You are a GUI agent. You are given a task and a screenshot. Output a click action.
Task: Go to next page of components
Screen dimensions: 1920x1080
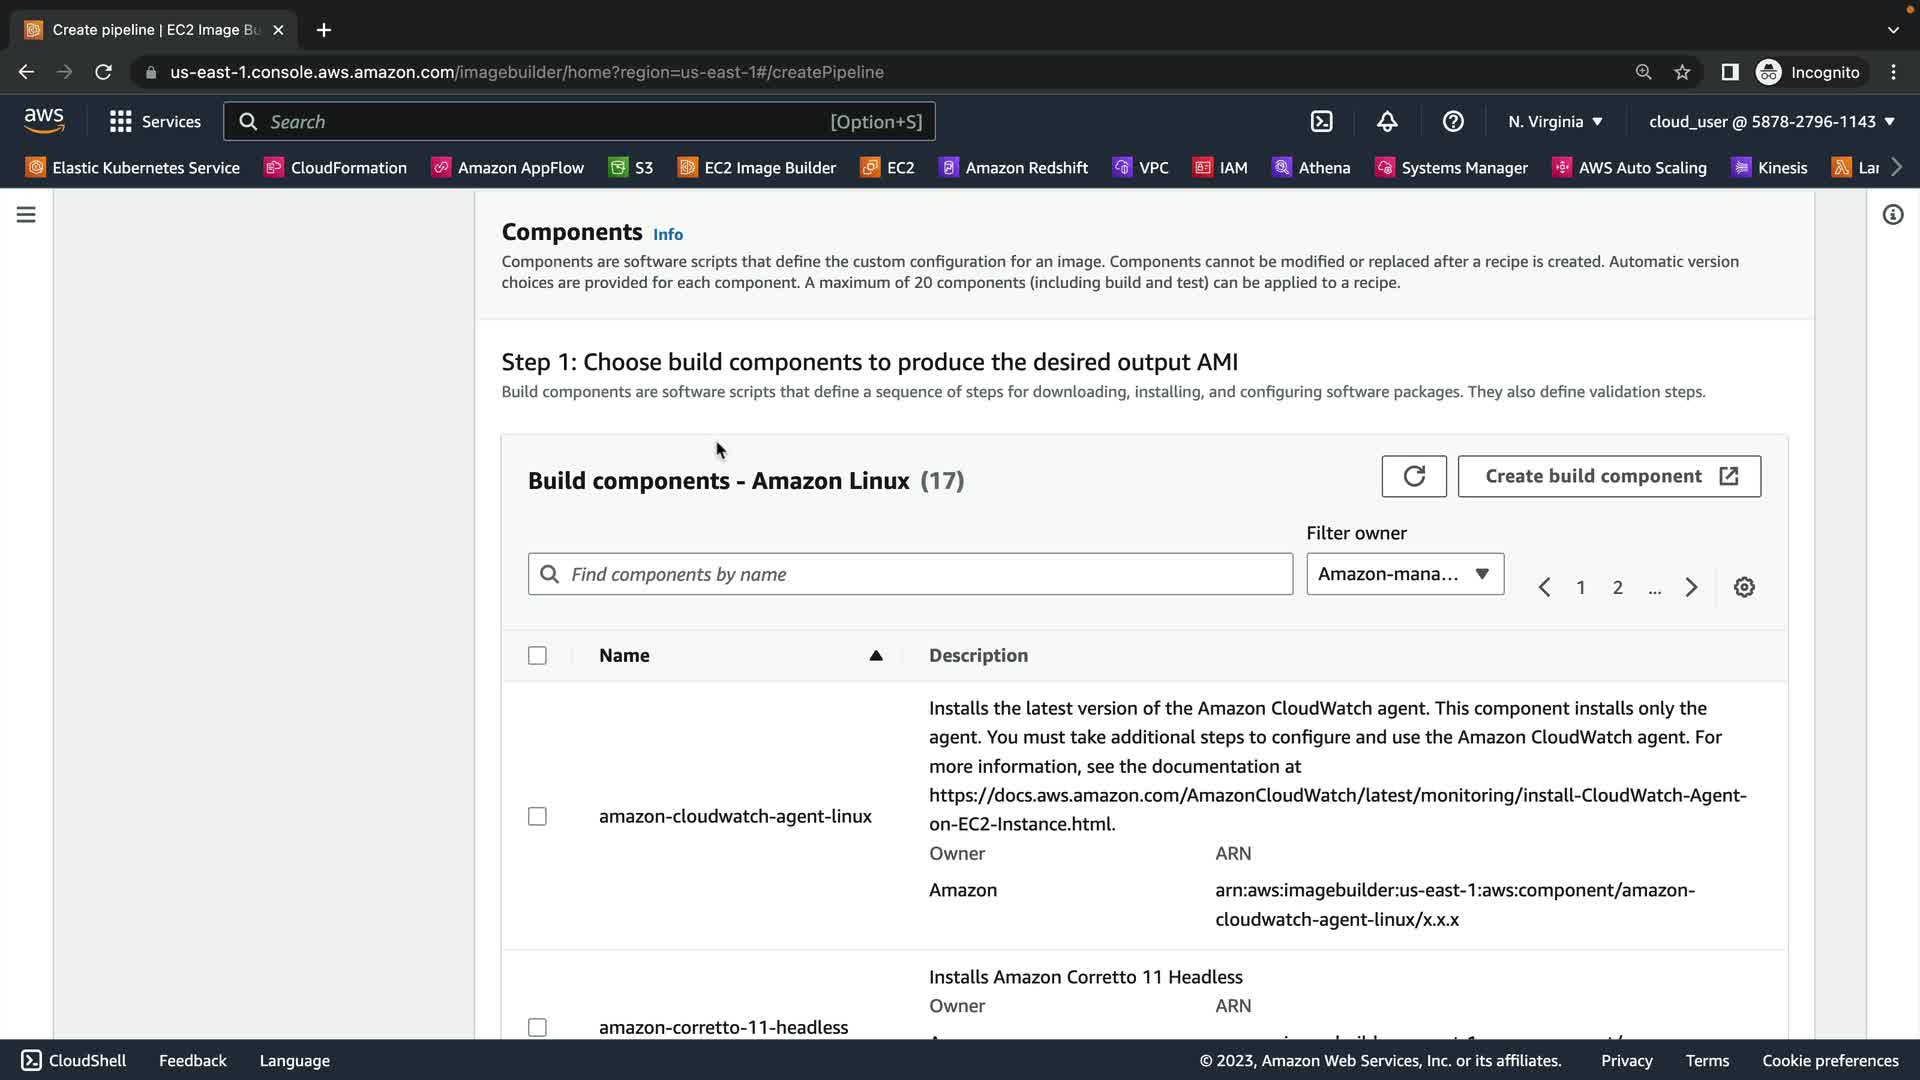pos(1691,588)
